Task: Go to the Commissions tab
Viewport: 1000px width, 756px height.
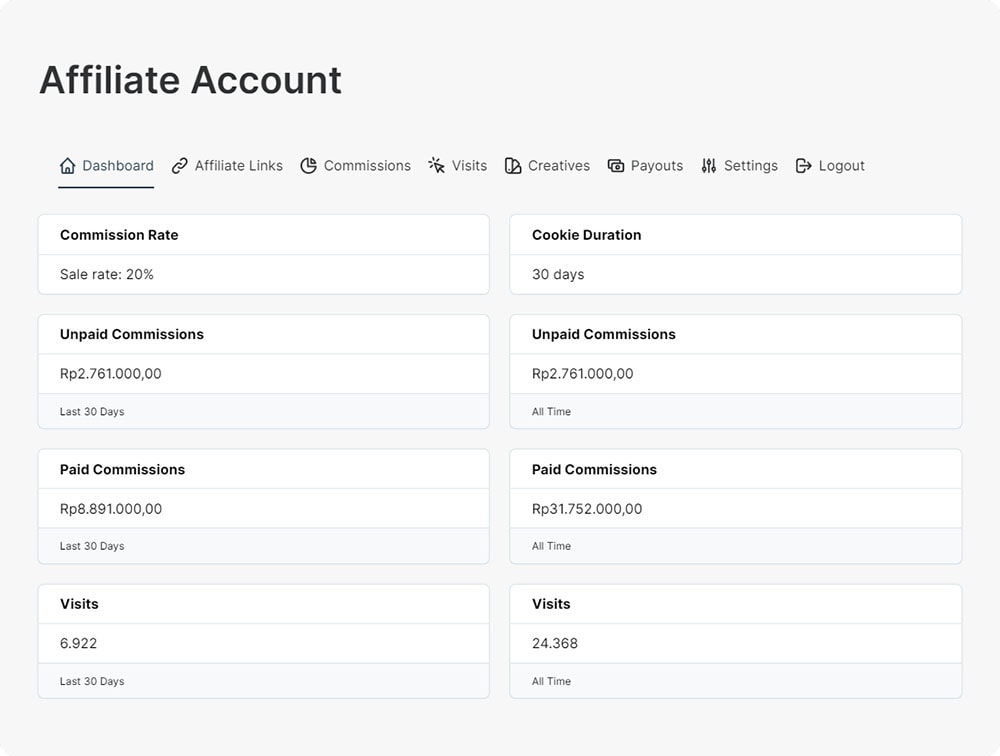Action: tap(356, 166)
